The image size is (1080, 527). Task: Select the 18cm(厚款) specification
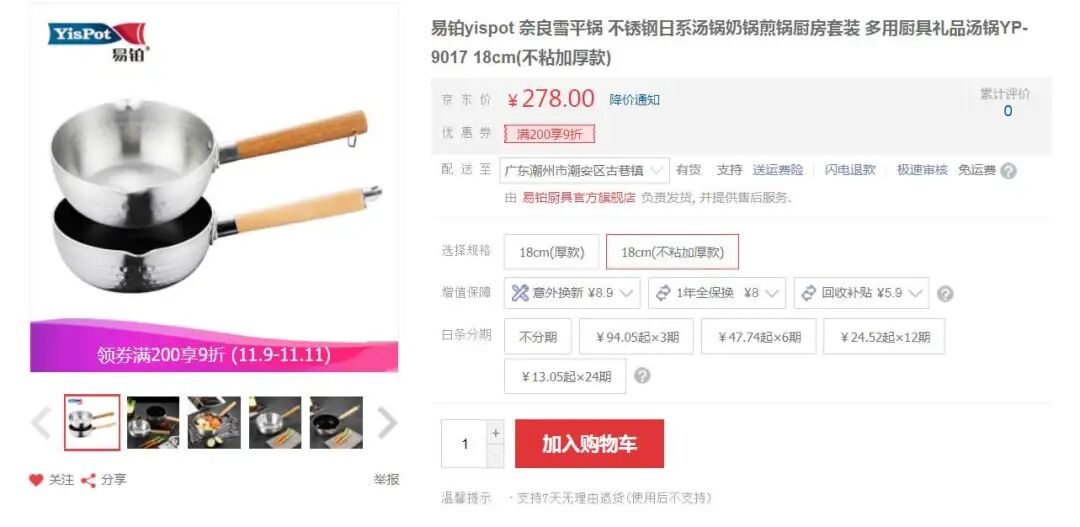coord(552,252)
